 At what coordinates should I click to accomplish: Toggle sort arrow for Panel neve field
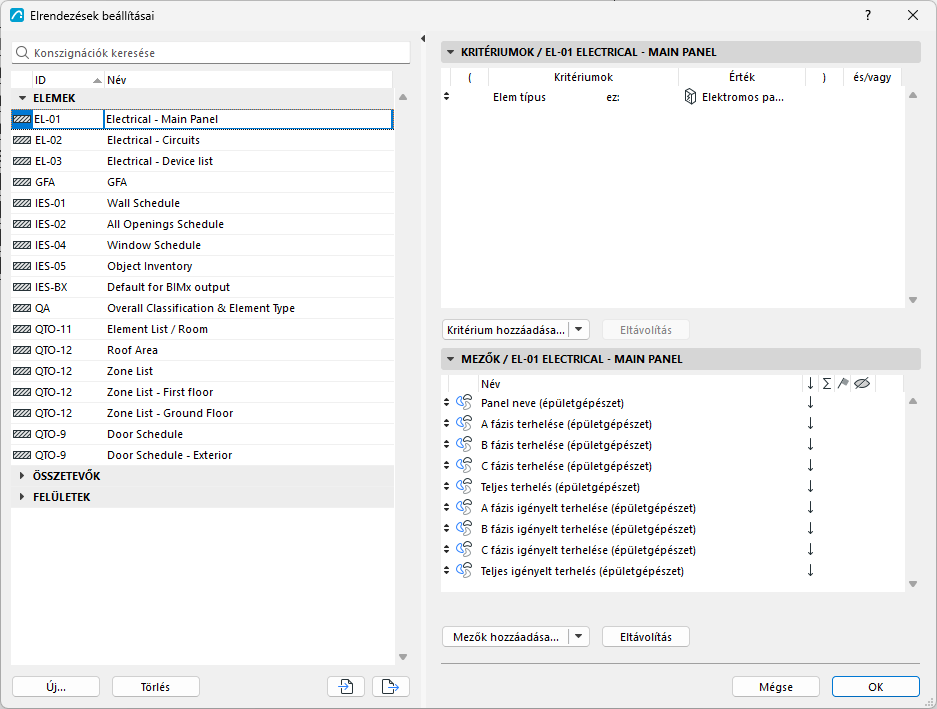[x=810, y=402]
